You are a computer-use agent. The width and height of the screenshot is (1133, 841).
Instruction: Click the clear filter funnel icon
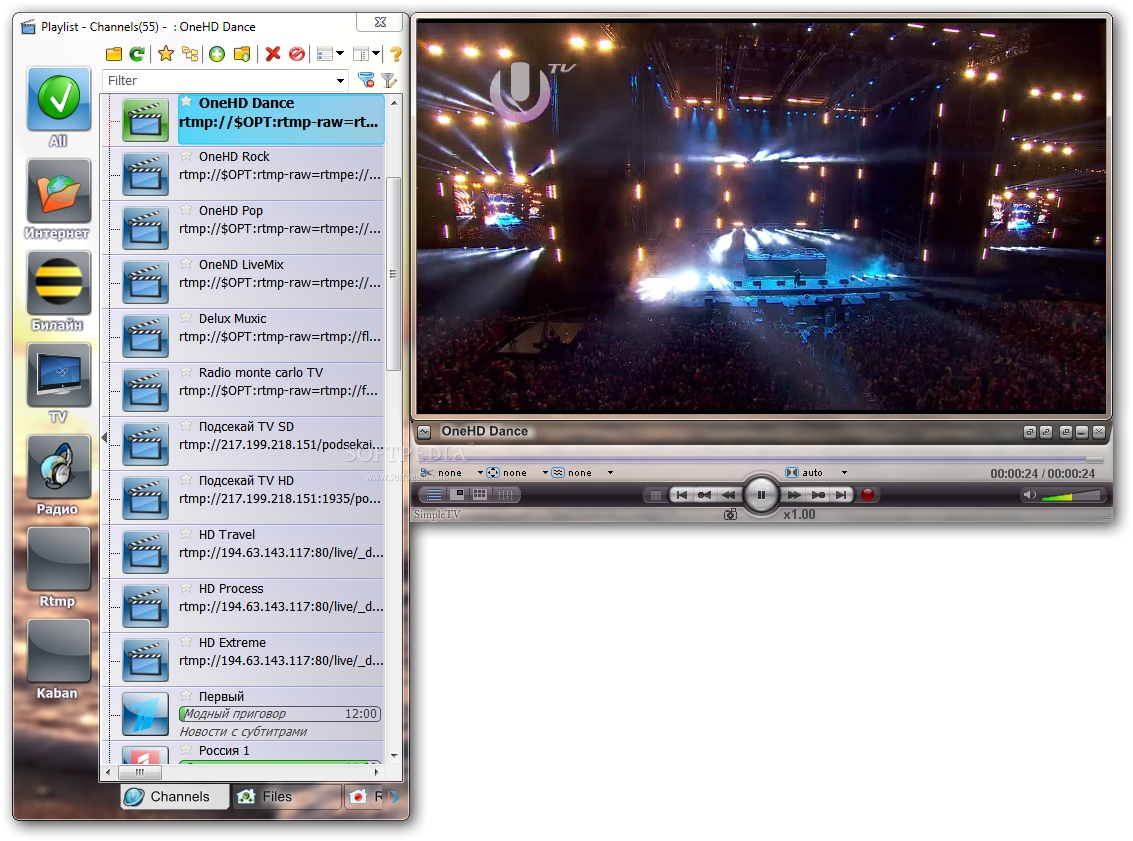[366, 80]
